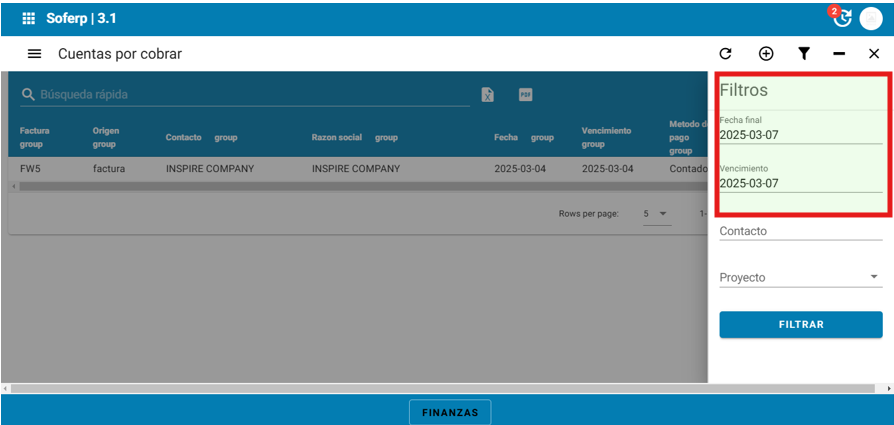
Task: Click the Contacto filter field
Action: [x=800, y=231]
